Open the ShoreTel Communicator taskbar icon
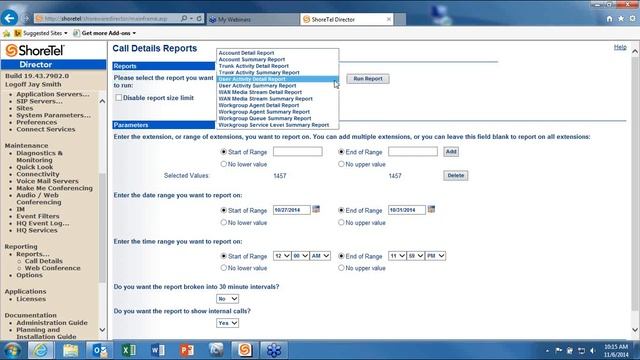 (x=245, y=350)
